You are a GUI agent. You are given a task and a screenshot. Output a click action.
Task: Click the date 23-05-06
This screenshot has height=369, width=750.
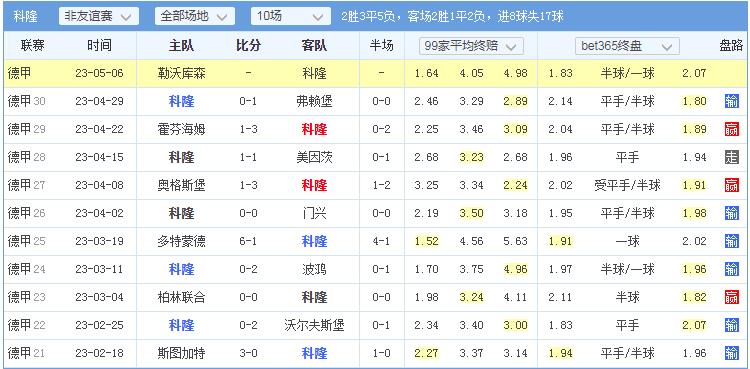(99, 73)
